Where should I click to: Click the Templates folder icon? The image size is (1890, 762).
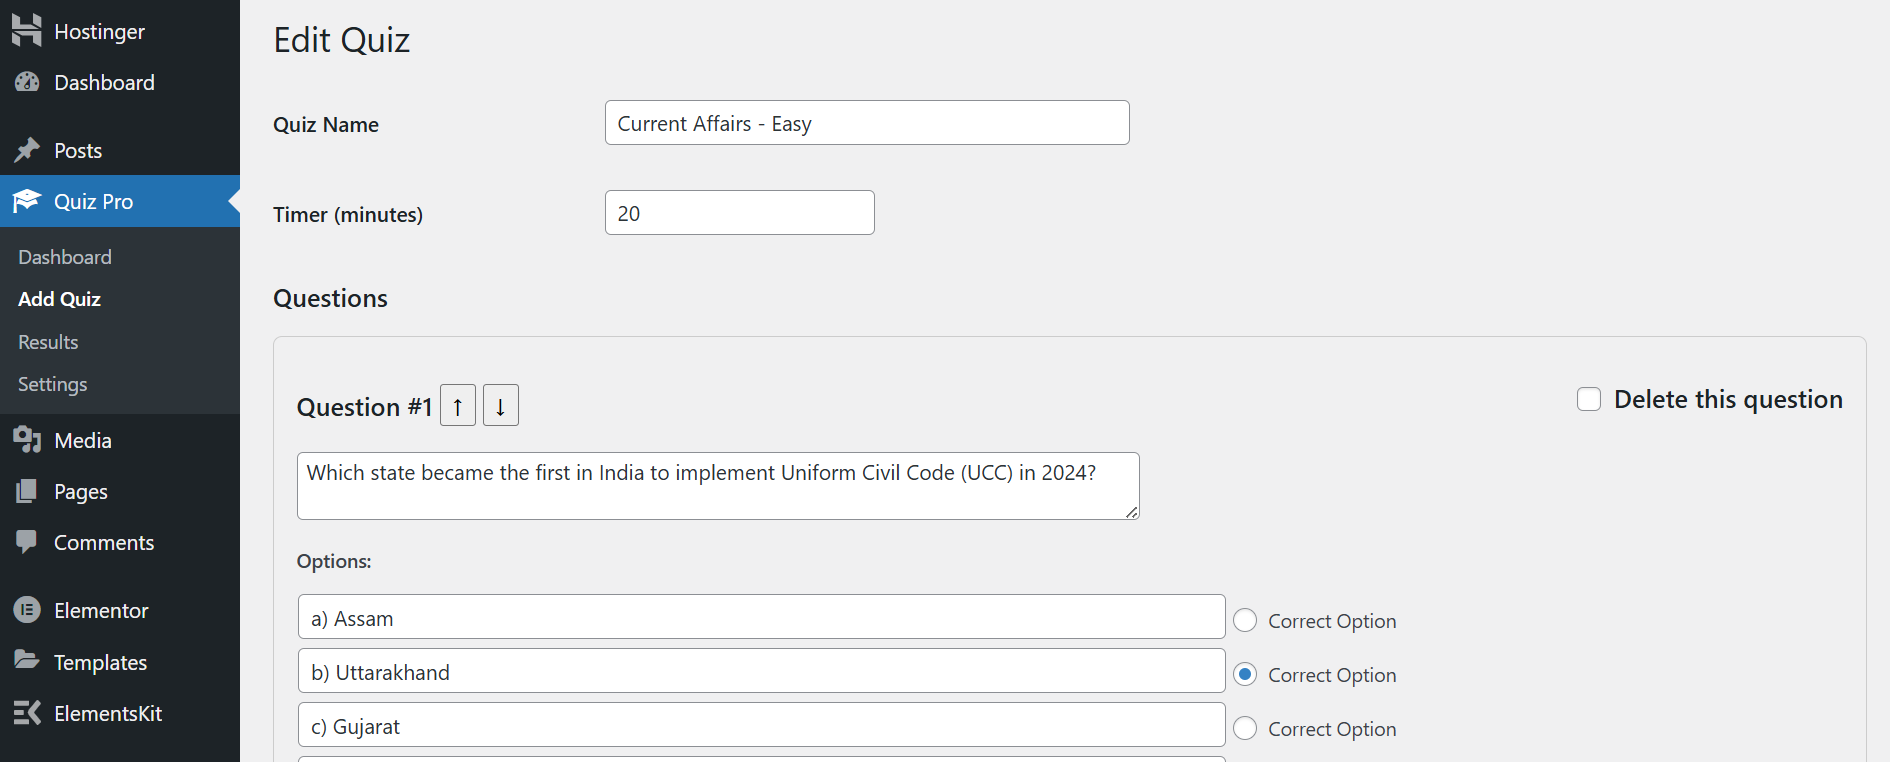pos(27,661)
